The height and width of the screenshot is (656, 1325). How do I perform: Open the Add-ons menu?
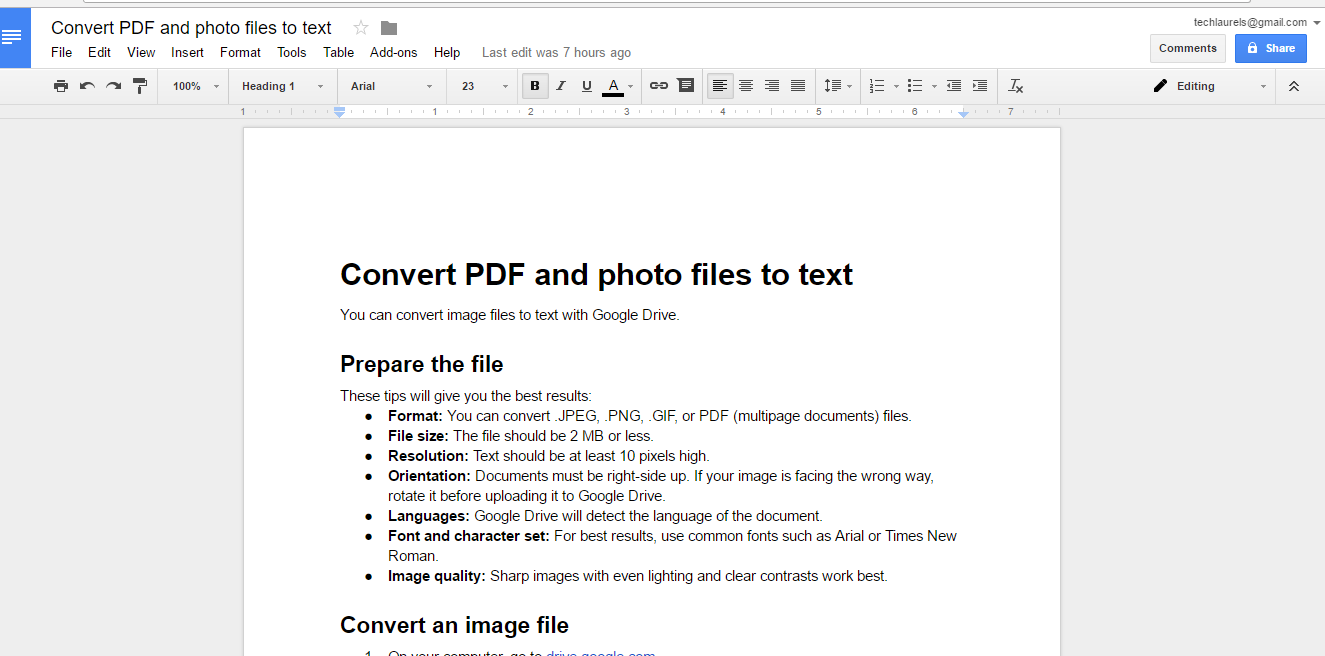point(393,52)
